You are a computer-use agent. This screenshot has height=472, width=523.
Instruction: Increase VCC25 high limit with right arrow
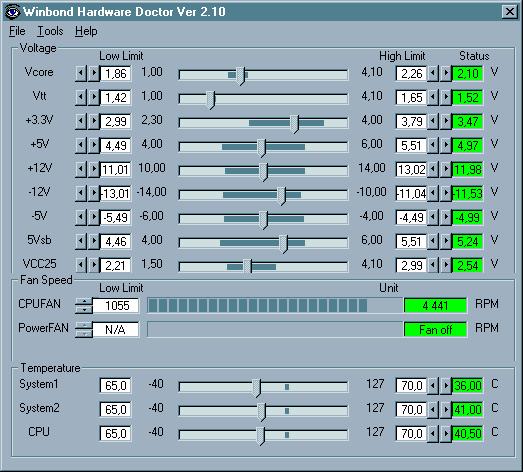tap(446, 266)
